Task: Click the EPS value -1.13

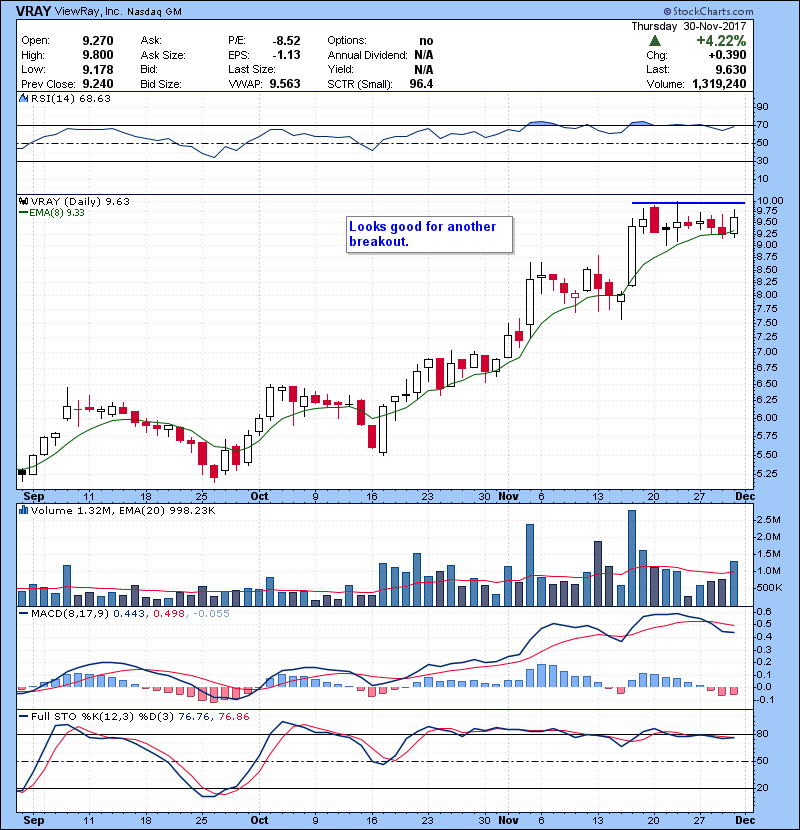Action: coord(286,55)
